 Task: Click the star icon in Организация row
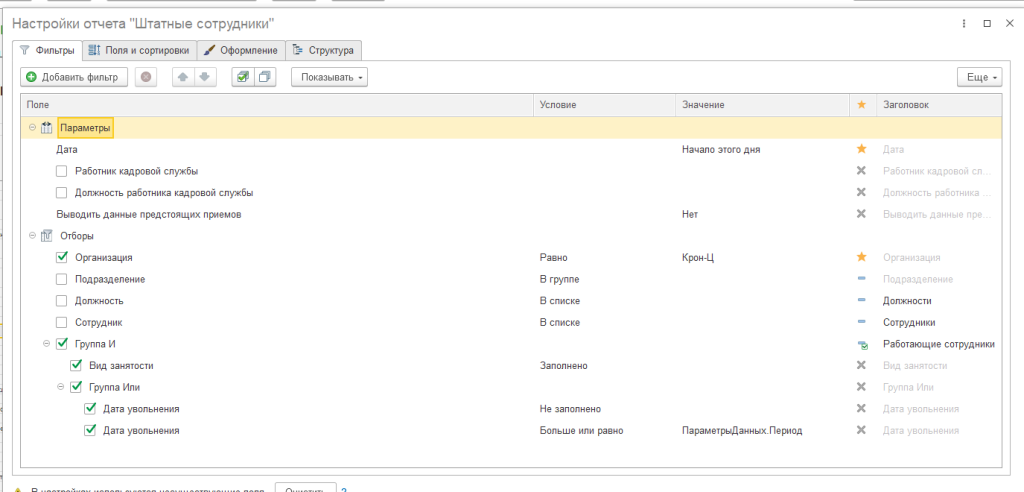[x=861, y=257]
